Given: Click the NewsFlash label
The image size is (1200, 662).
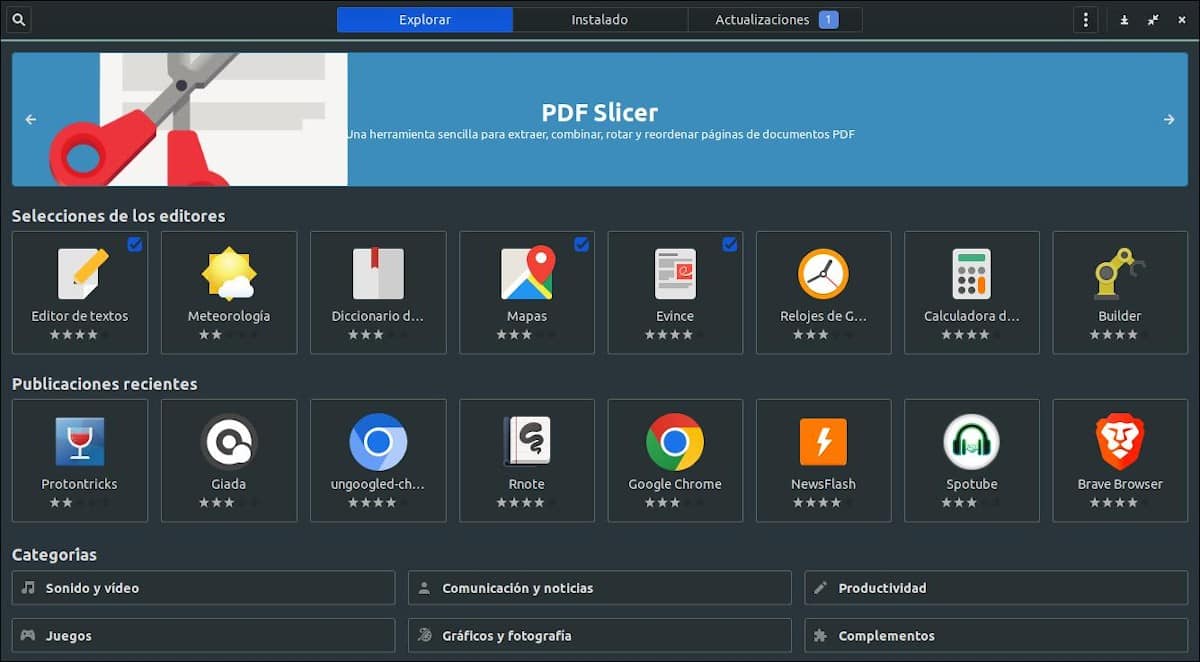Looking at the screenshot, I should pos(823,484).
